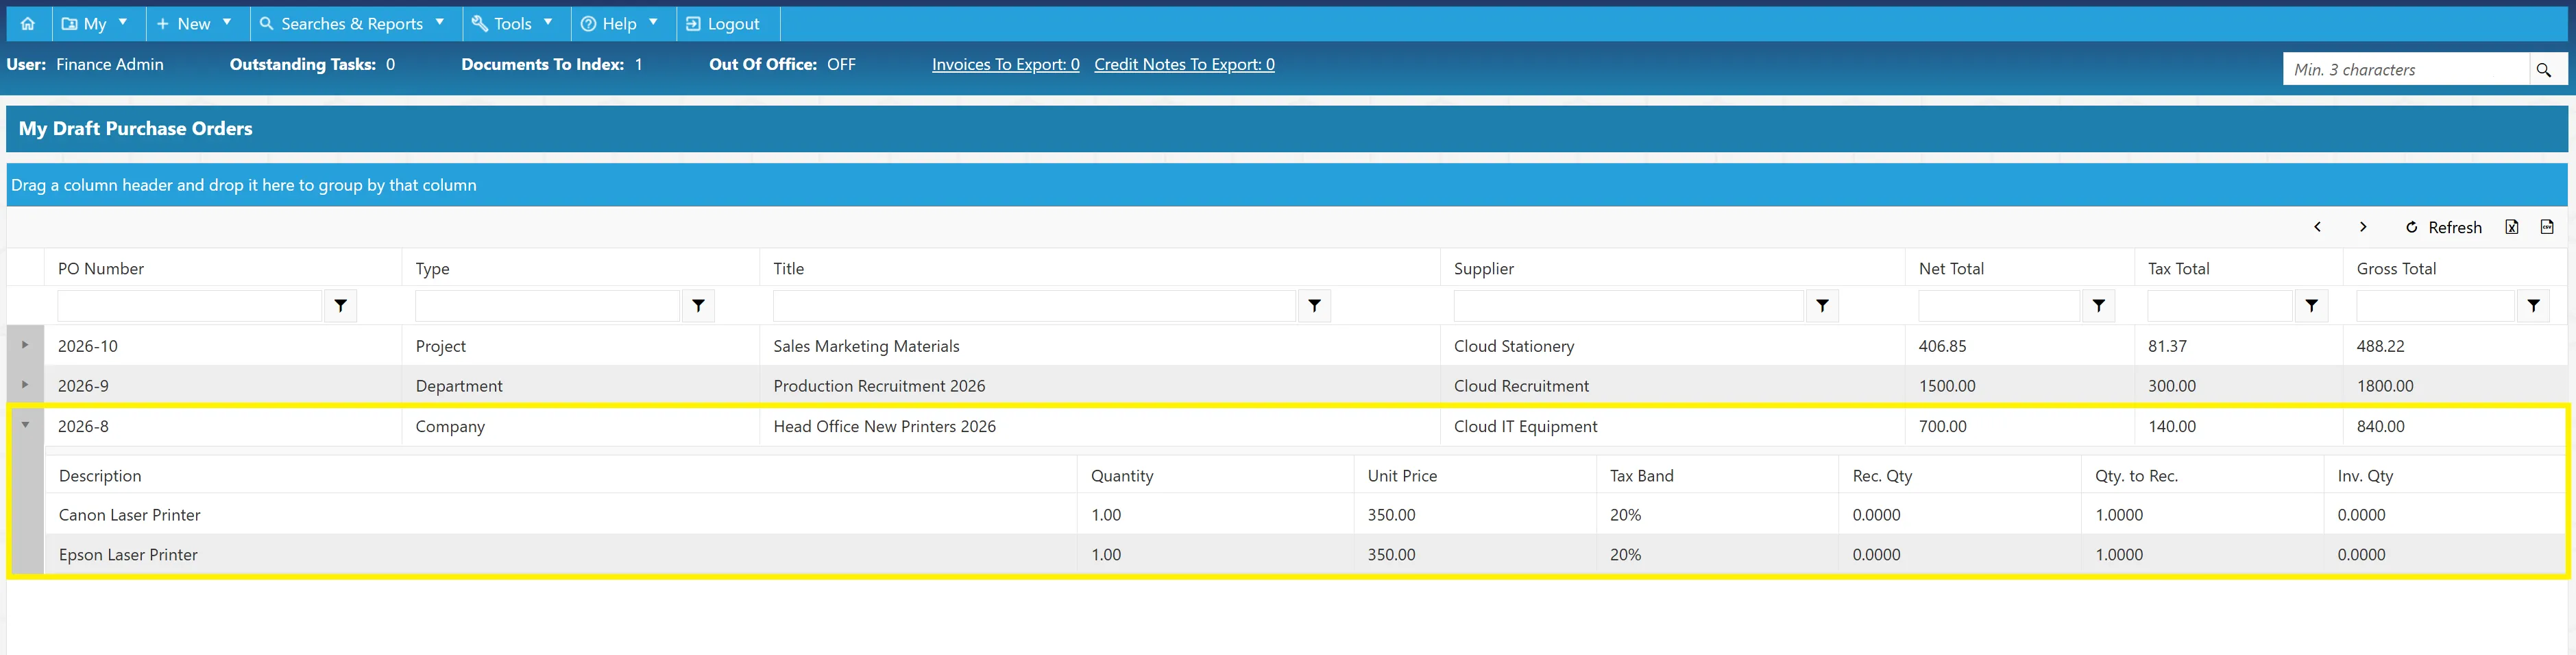Image resolution: width=2576 pixels, height=655 pixels.
Task: Open the Supplier filter icon
Action: (x=1822, y=305)
